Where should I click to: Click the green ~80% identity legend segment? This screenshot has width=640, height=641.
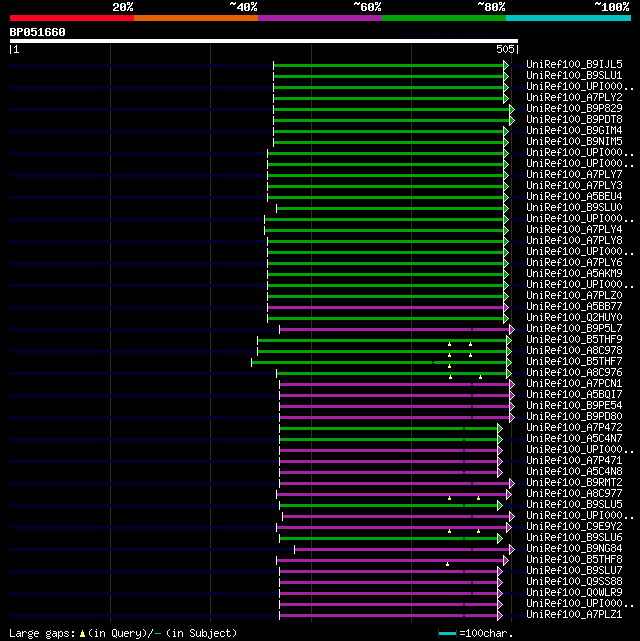pyautogui.click(x=444, y=18)
